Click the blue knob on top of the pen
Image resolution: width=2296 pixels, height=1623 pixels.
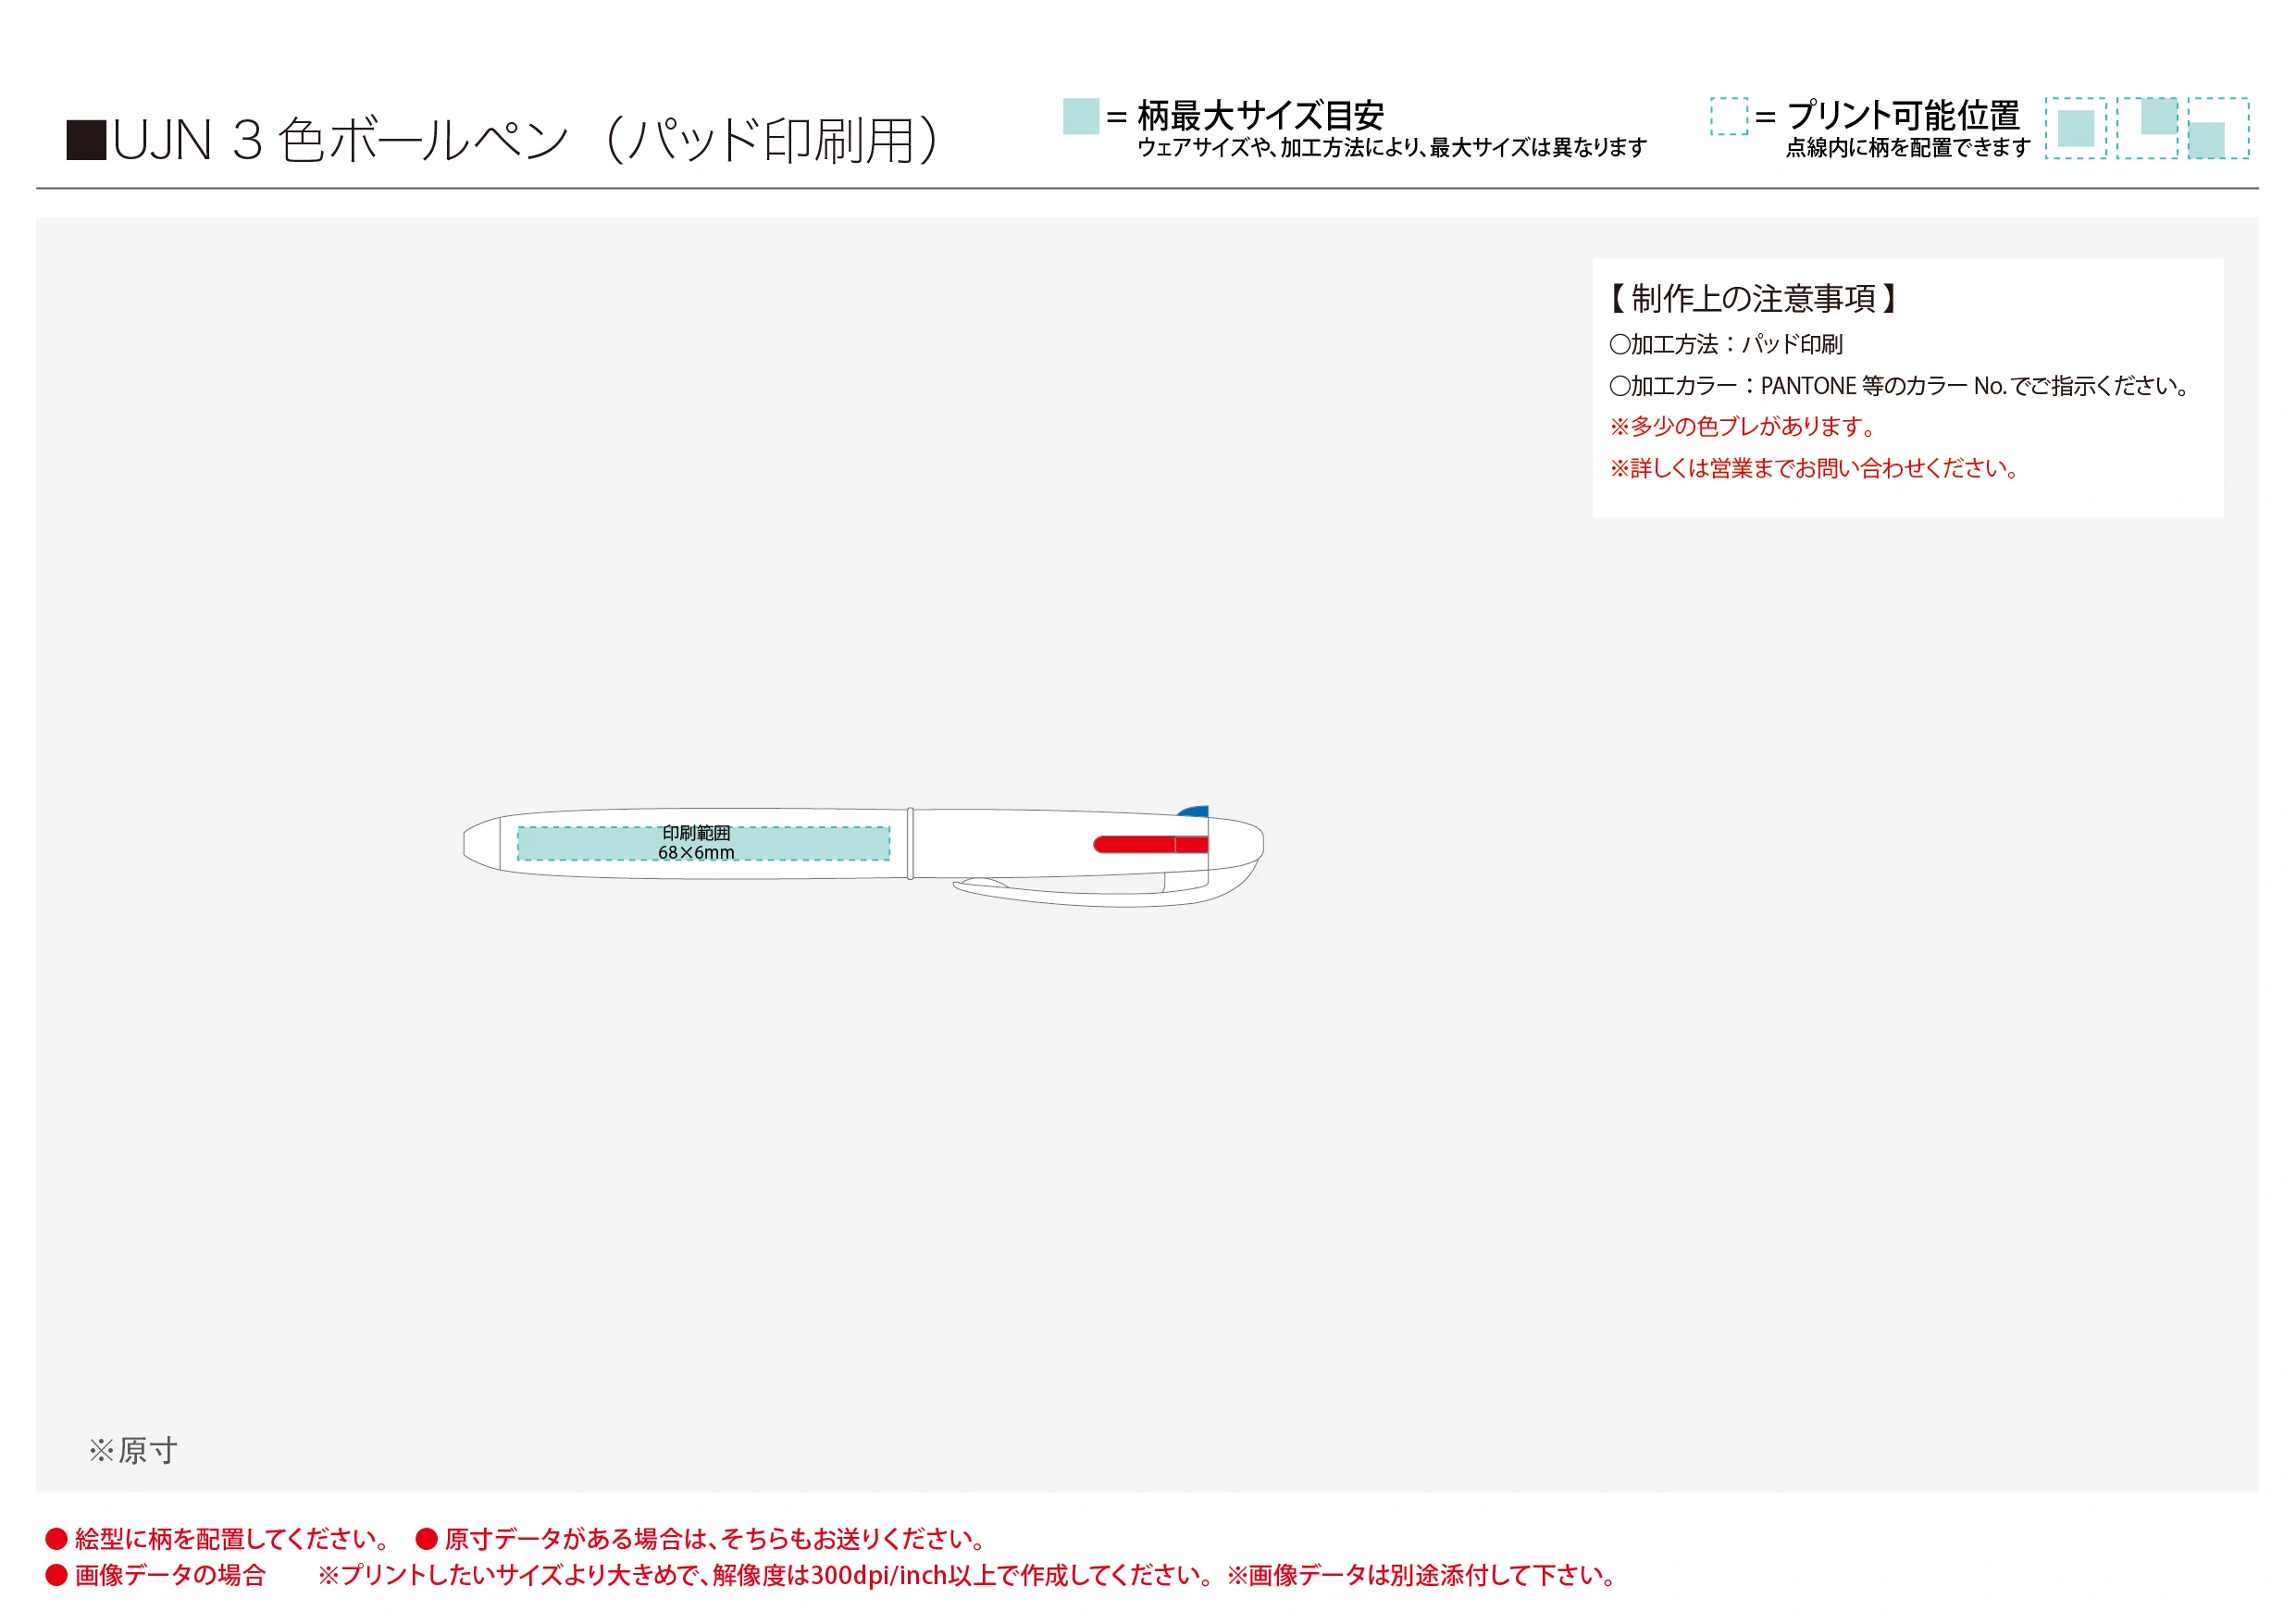tap(1193, 812)
